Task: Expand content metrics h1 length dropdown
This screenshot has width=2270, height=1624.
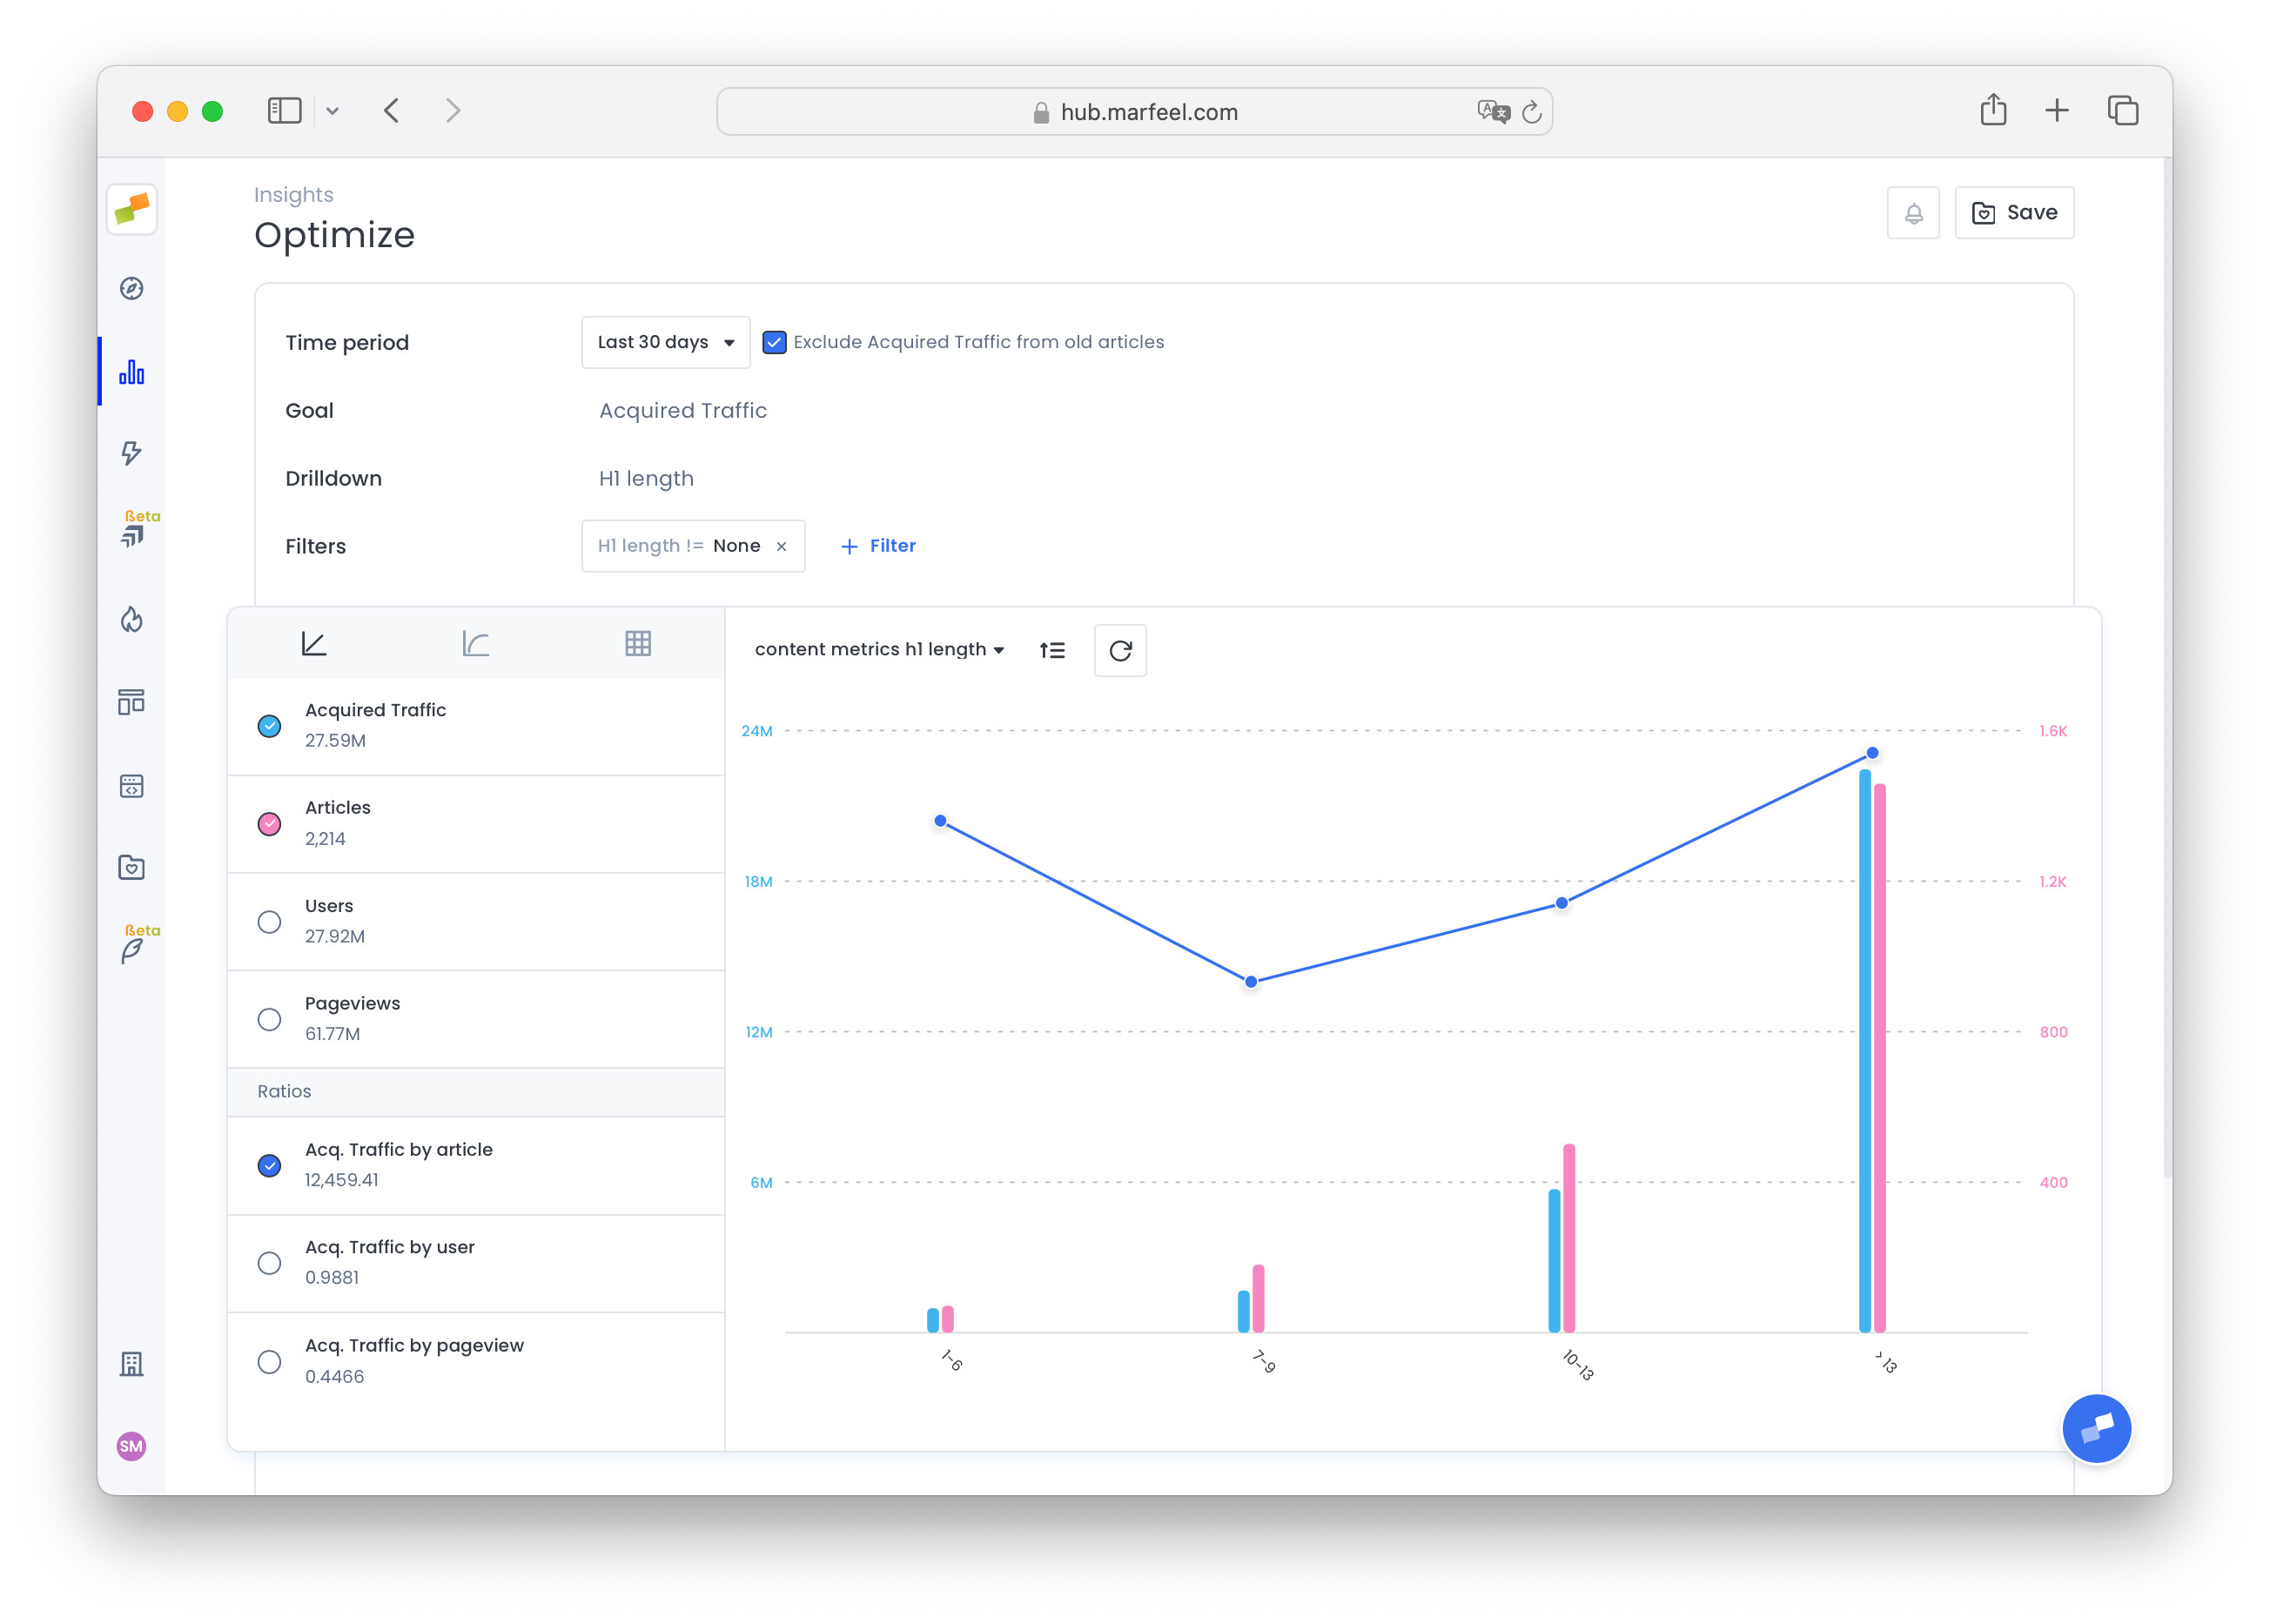Action: 878,650
